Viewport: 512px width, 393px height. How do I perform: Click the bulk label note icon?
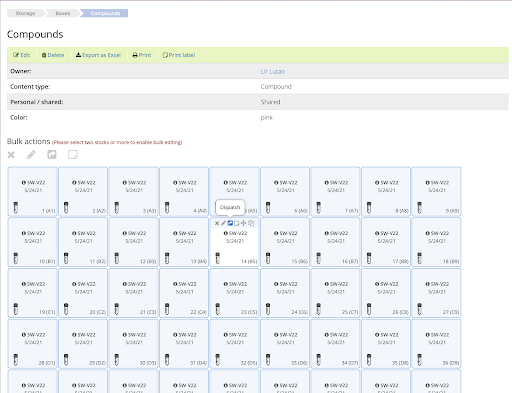click(73, 155)
